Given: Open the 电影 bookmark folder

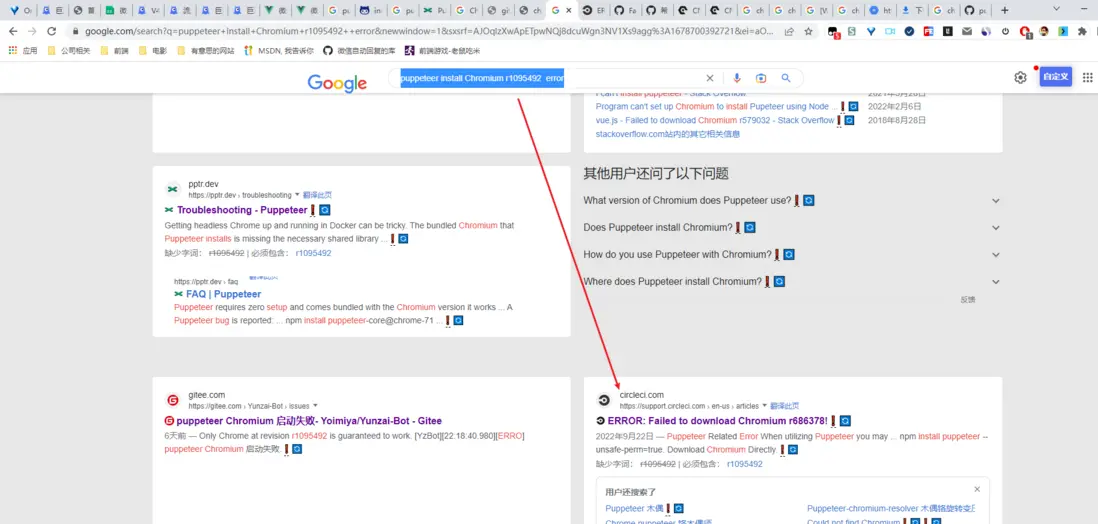Looking at the screenshot, I should tap(153, 50).
